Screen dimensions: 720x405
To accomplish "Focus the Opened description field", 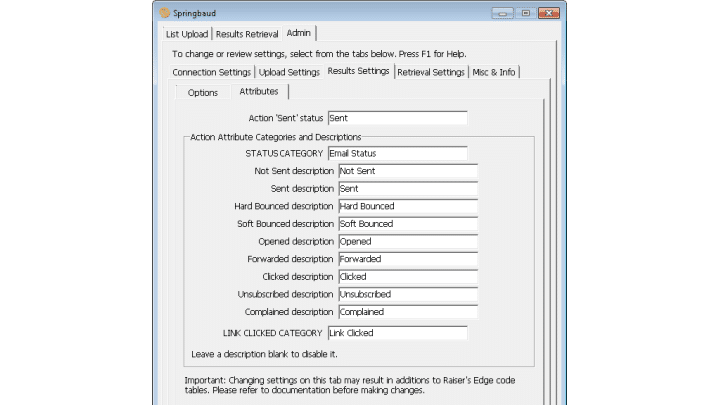I will click(x=408, y=242).
